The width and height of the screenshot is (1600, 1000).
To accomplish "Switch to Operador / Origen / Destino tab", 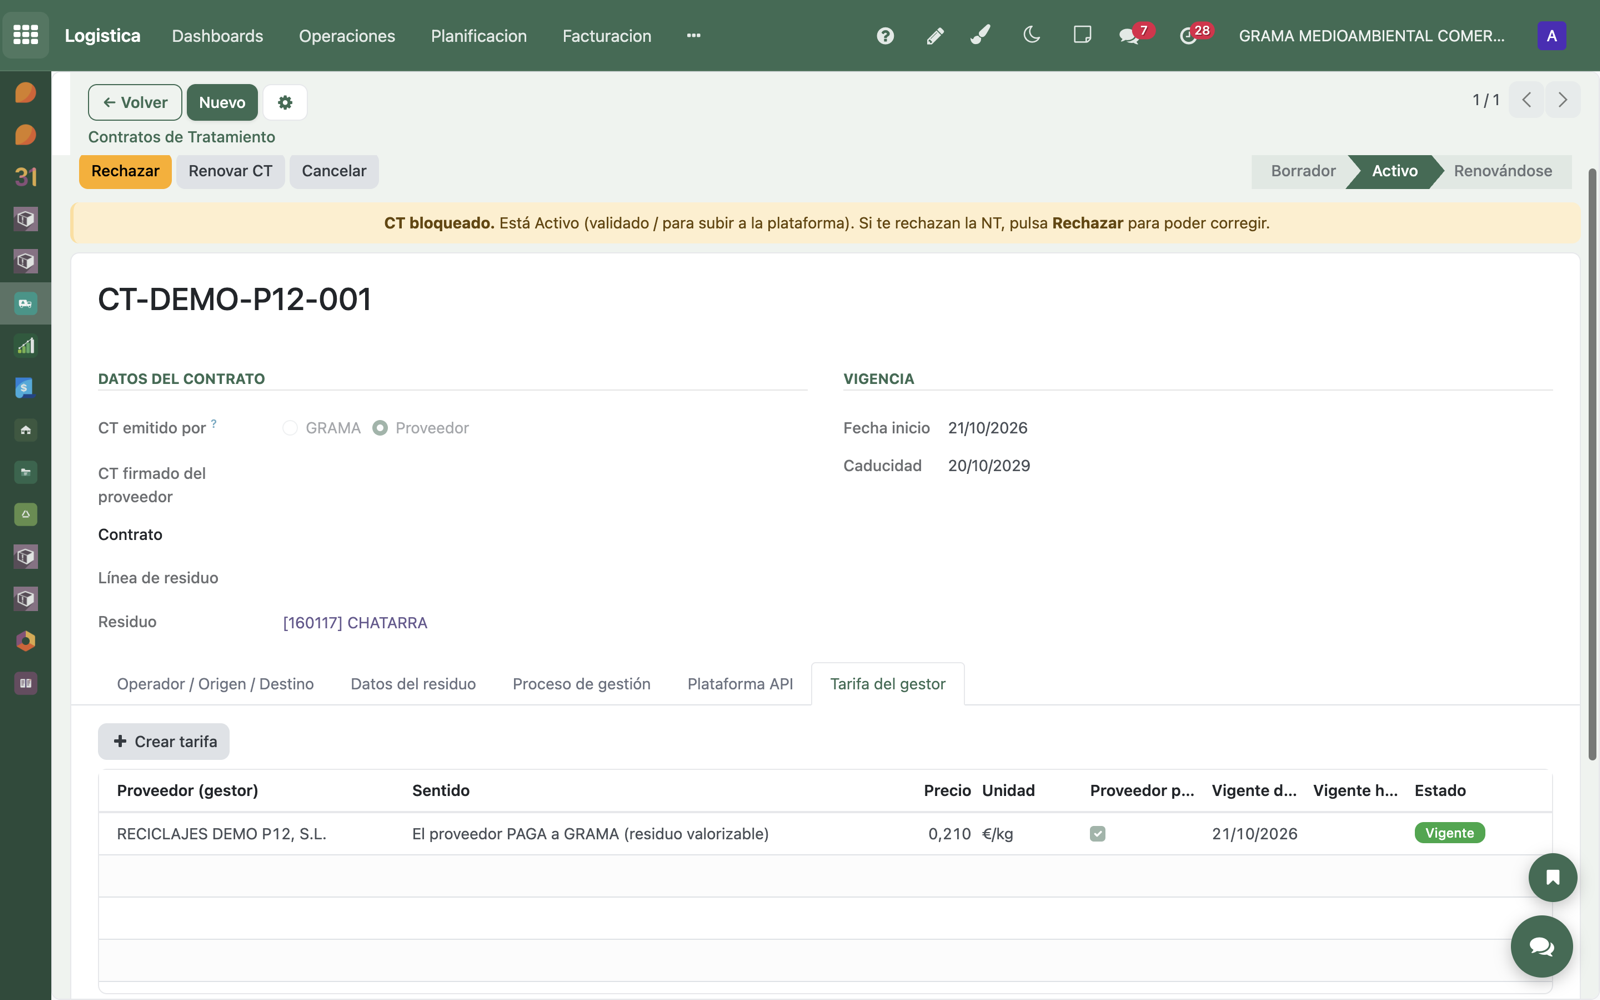I will pos(215,684).
